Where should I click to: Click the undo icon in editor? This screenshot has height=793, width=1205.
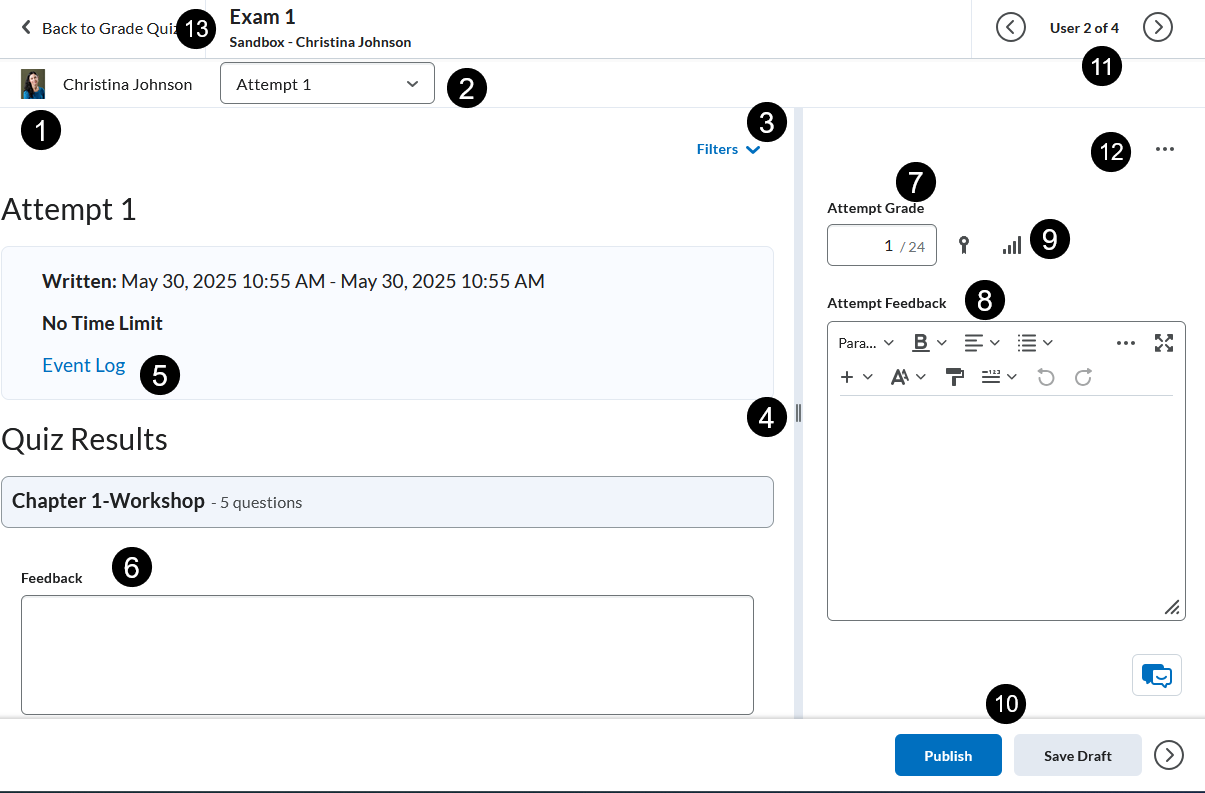[1046, 377]
